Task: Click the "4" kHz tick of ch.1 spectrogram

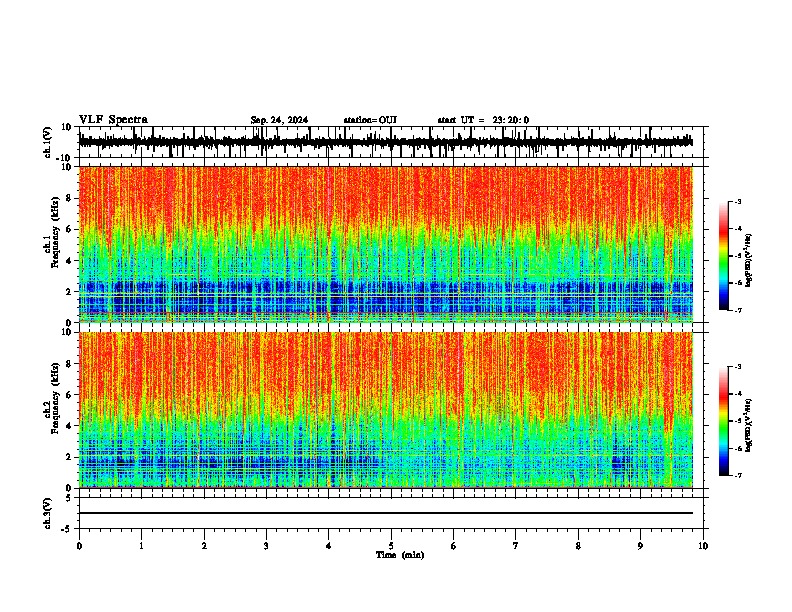Action: (70, 261)
